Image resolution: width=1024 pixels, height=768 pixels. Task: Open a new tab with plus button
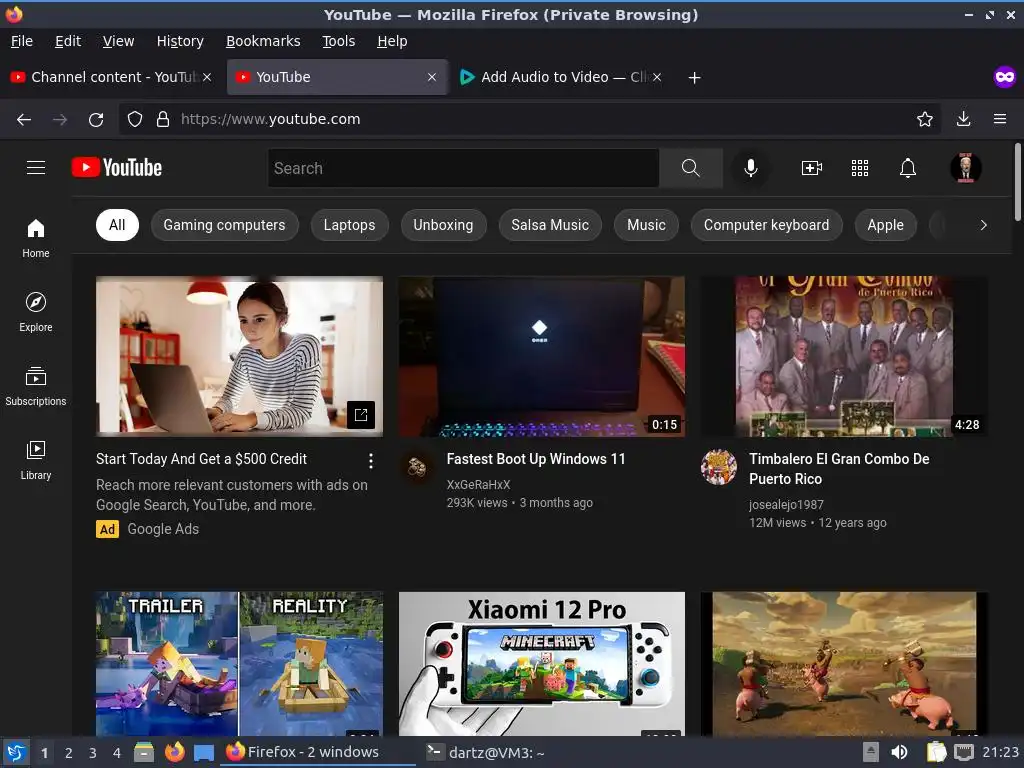[x=694, y=78]
